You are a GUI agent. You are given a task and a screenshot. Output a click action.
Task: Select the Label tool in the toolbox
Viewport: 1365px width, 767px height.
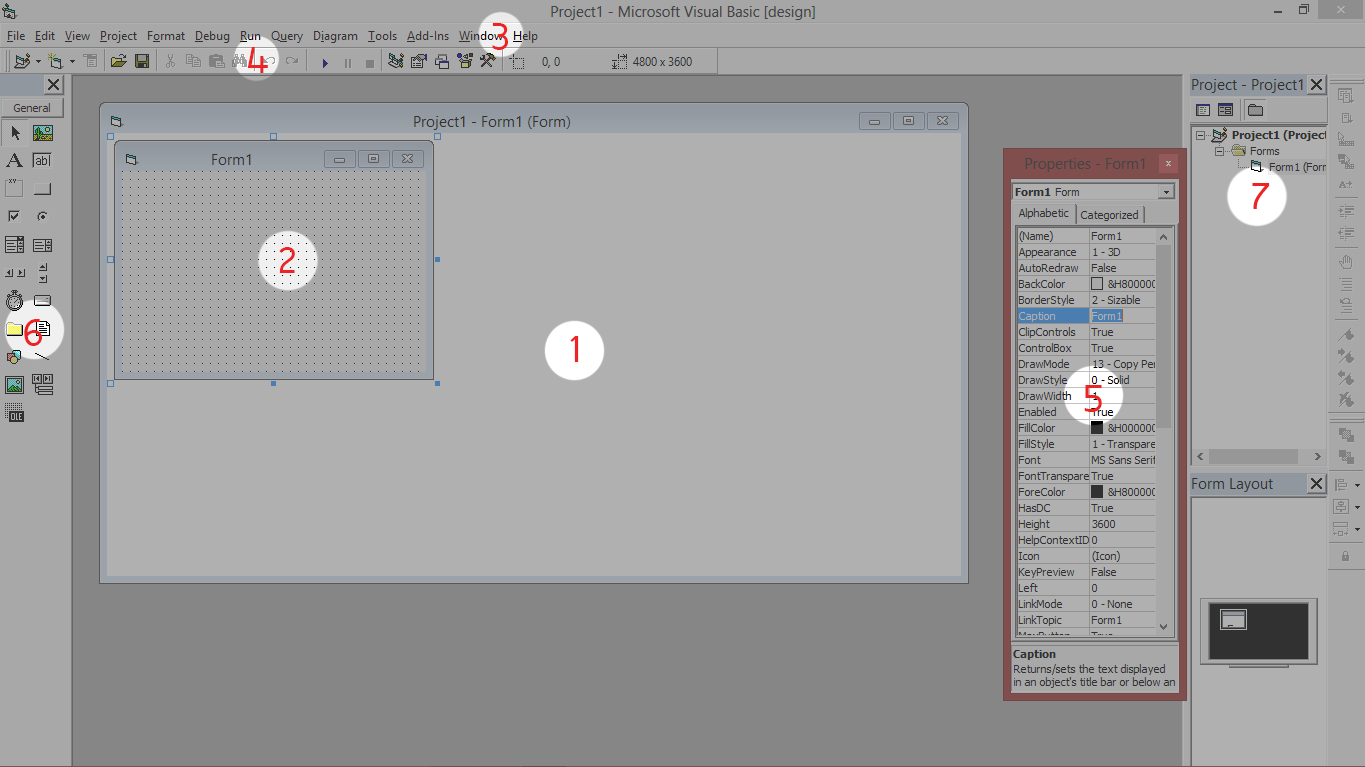[x=14, y=160]
